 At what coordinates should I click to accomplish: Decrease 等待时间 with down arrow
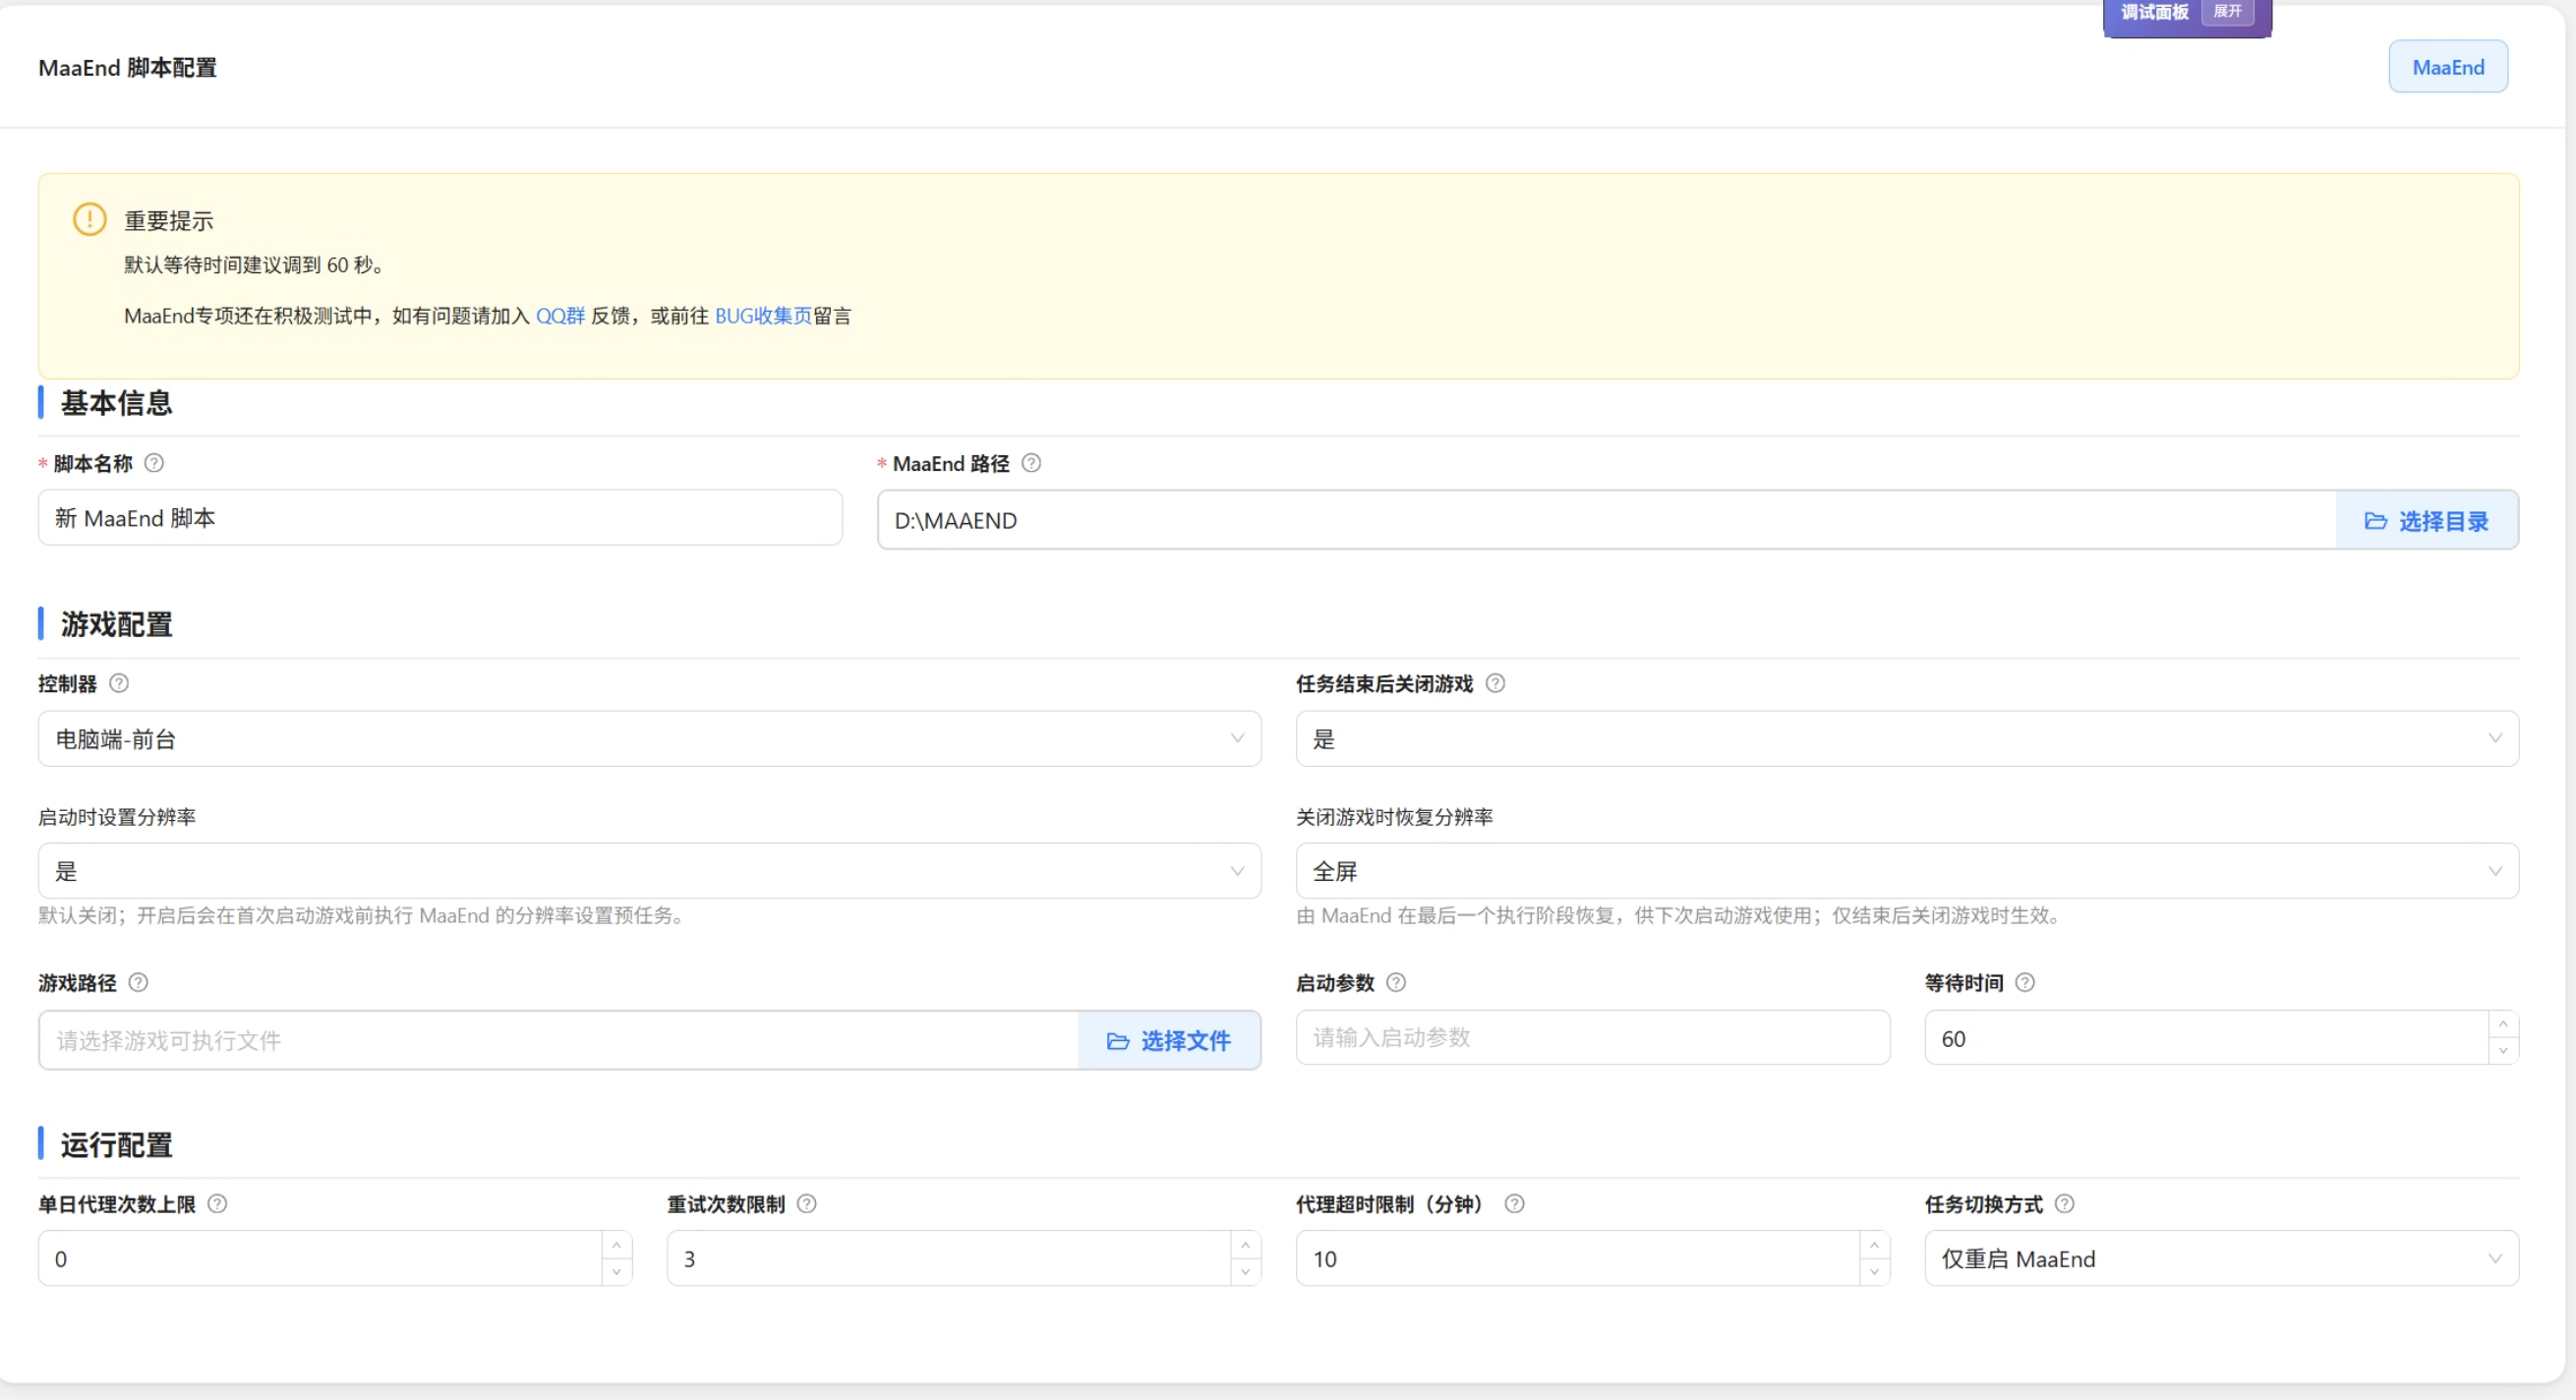(x=2503, y=1051)
